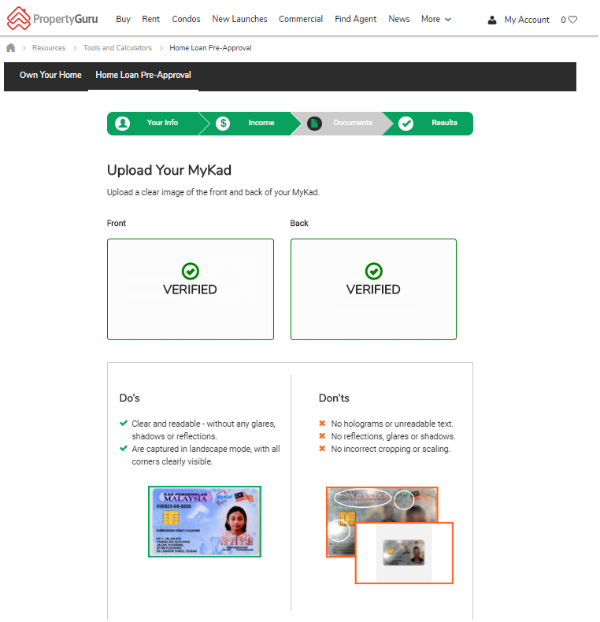Screen dimensions: 600x622
Task: Click the X beside 'No holograms'
Action: click(322, 423)
